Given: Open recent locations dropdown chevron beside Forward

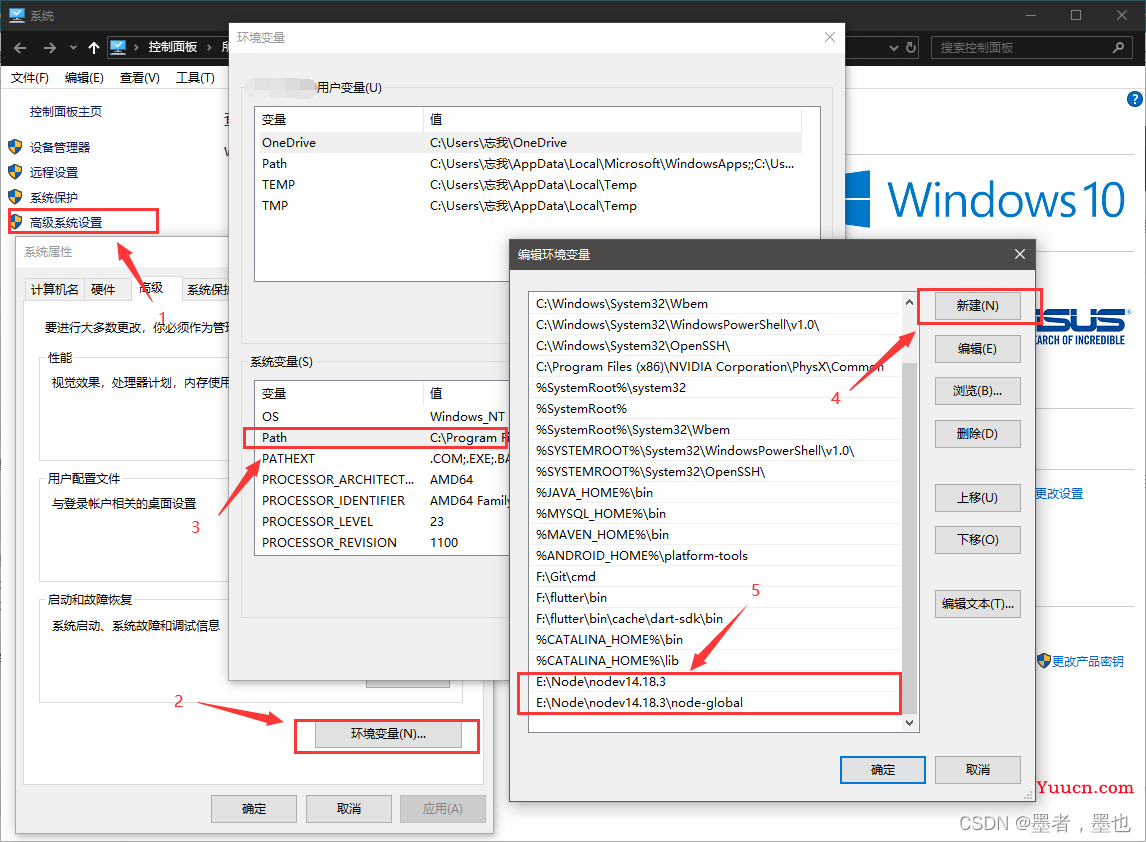Looking at the screenshot, I should point(73,48).
